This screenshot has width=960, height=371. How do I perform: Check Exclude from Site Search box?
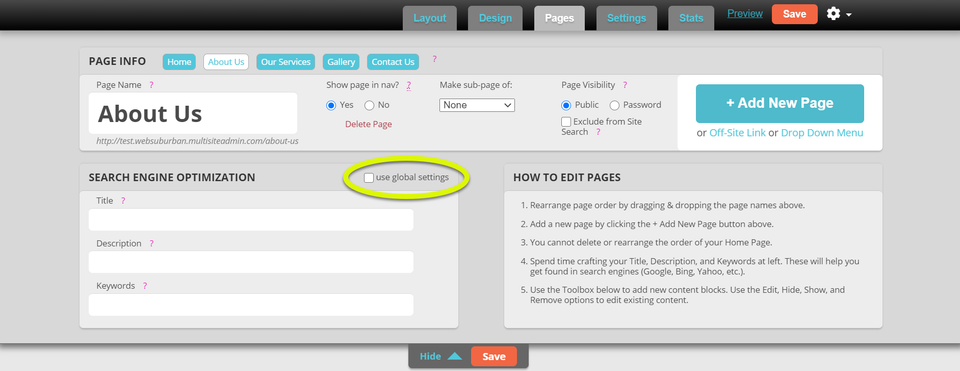point(566,122)
